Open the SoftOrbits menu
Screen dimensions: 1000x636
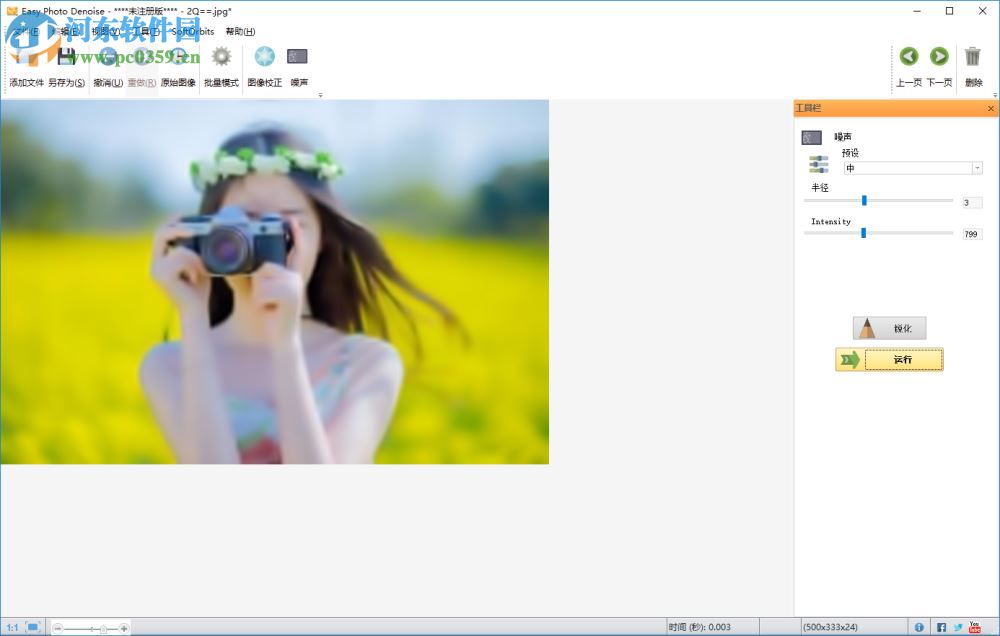click(x=189, y=31)
